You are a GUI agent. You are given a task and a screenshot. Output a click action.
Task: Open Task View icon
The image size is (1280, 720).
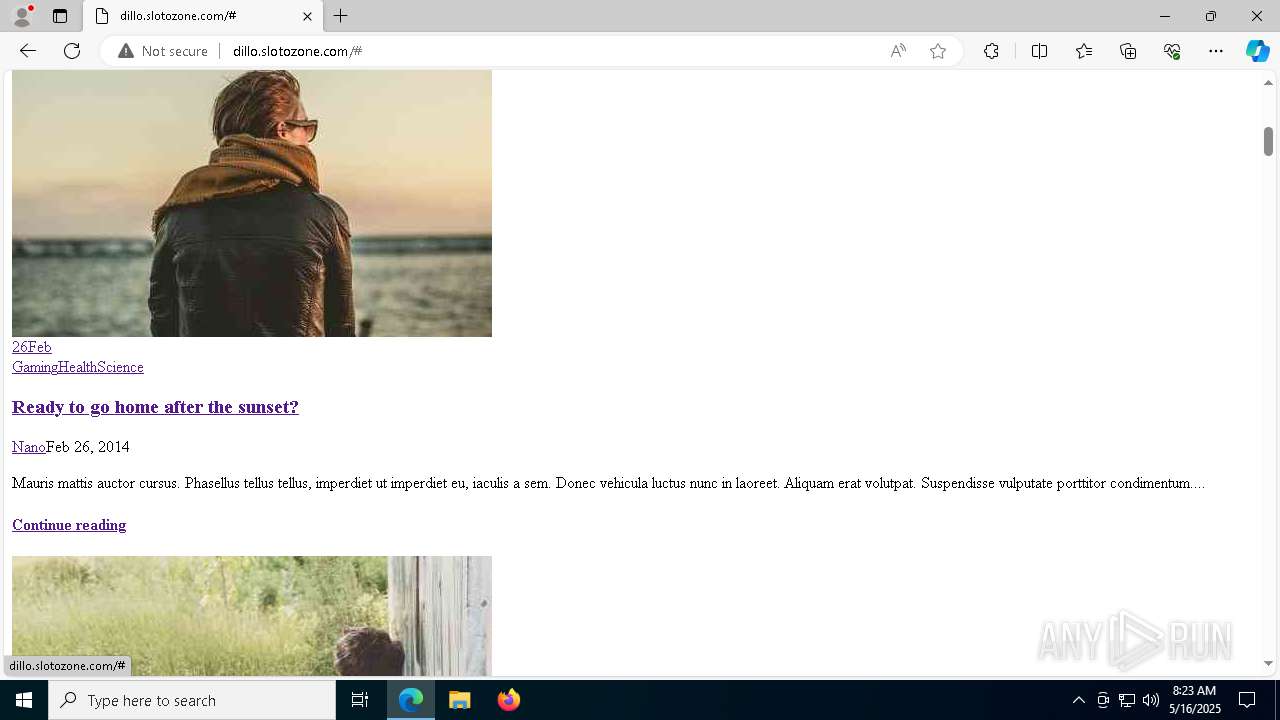coord(360,700)
